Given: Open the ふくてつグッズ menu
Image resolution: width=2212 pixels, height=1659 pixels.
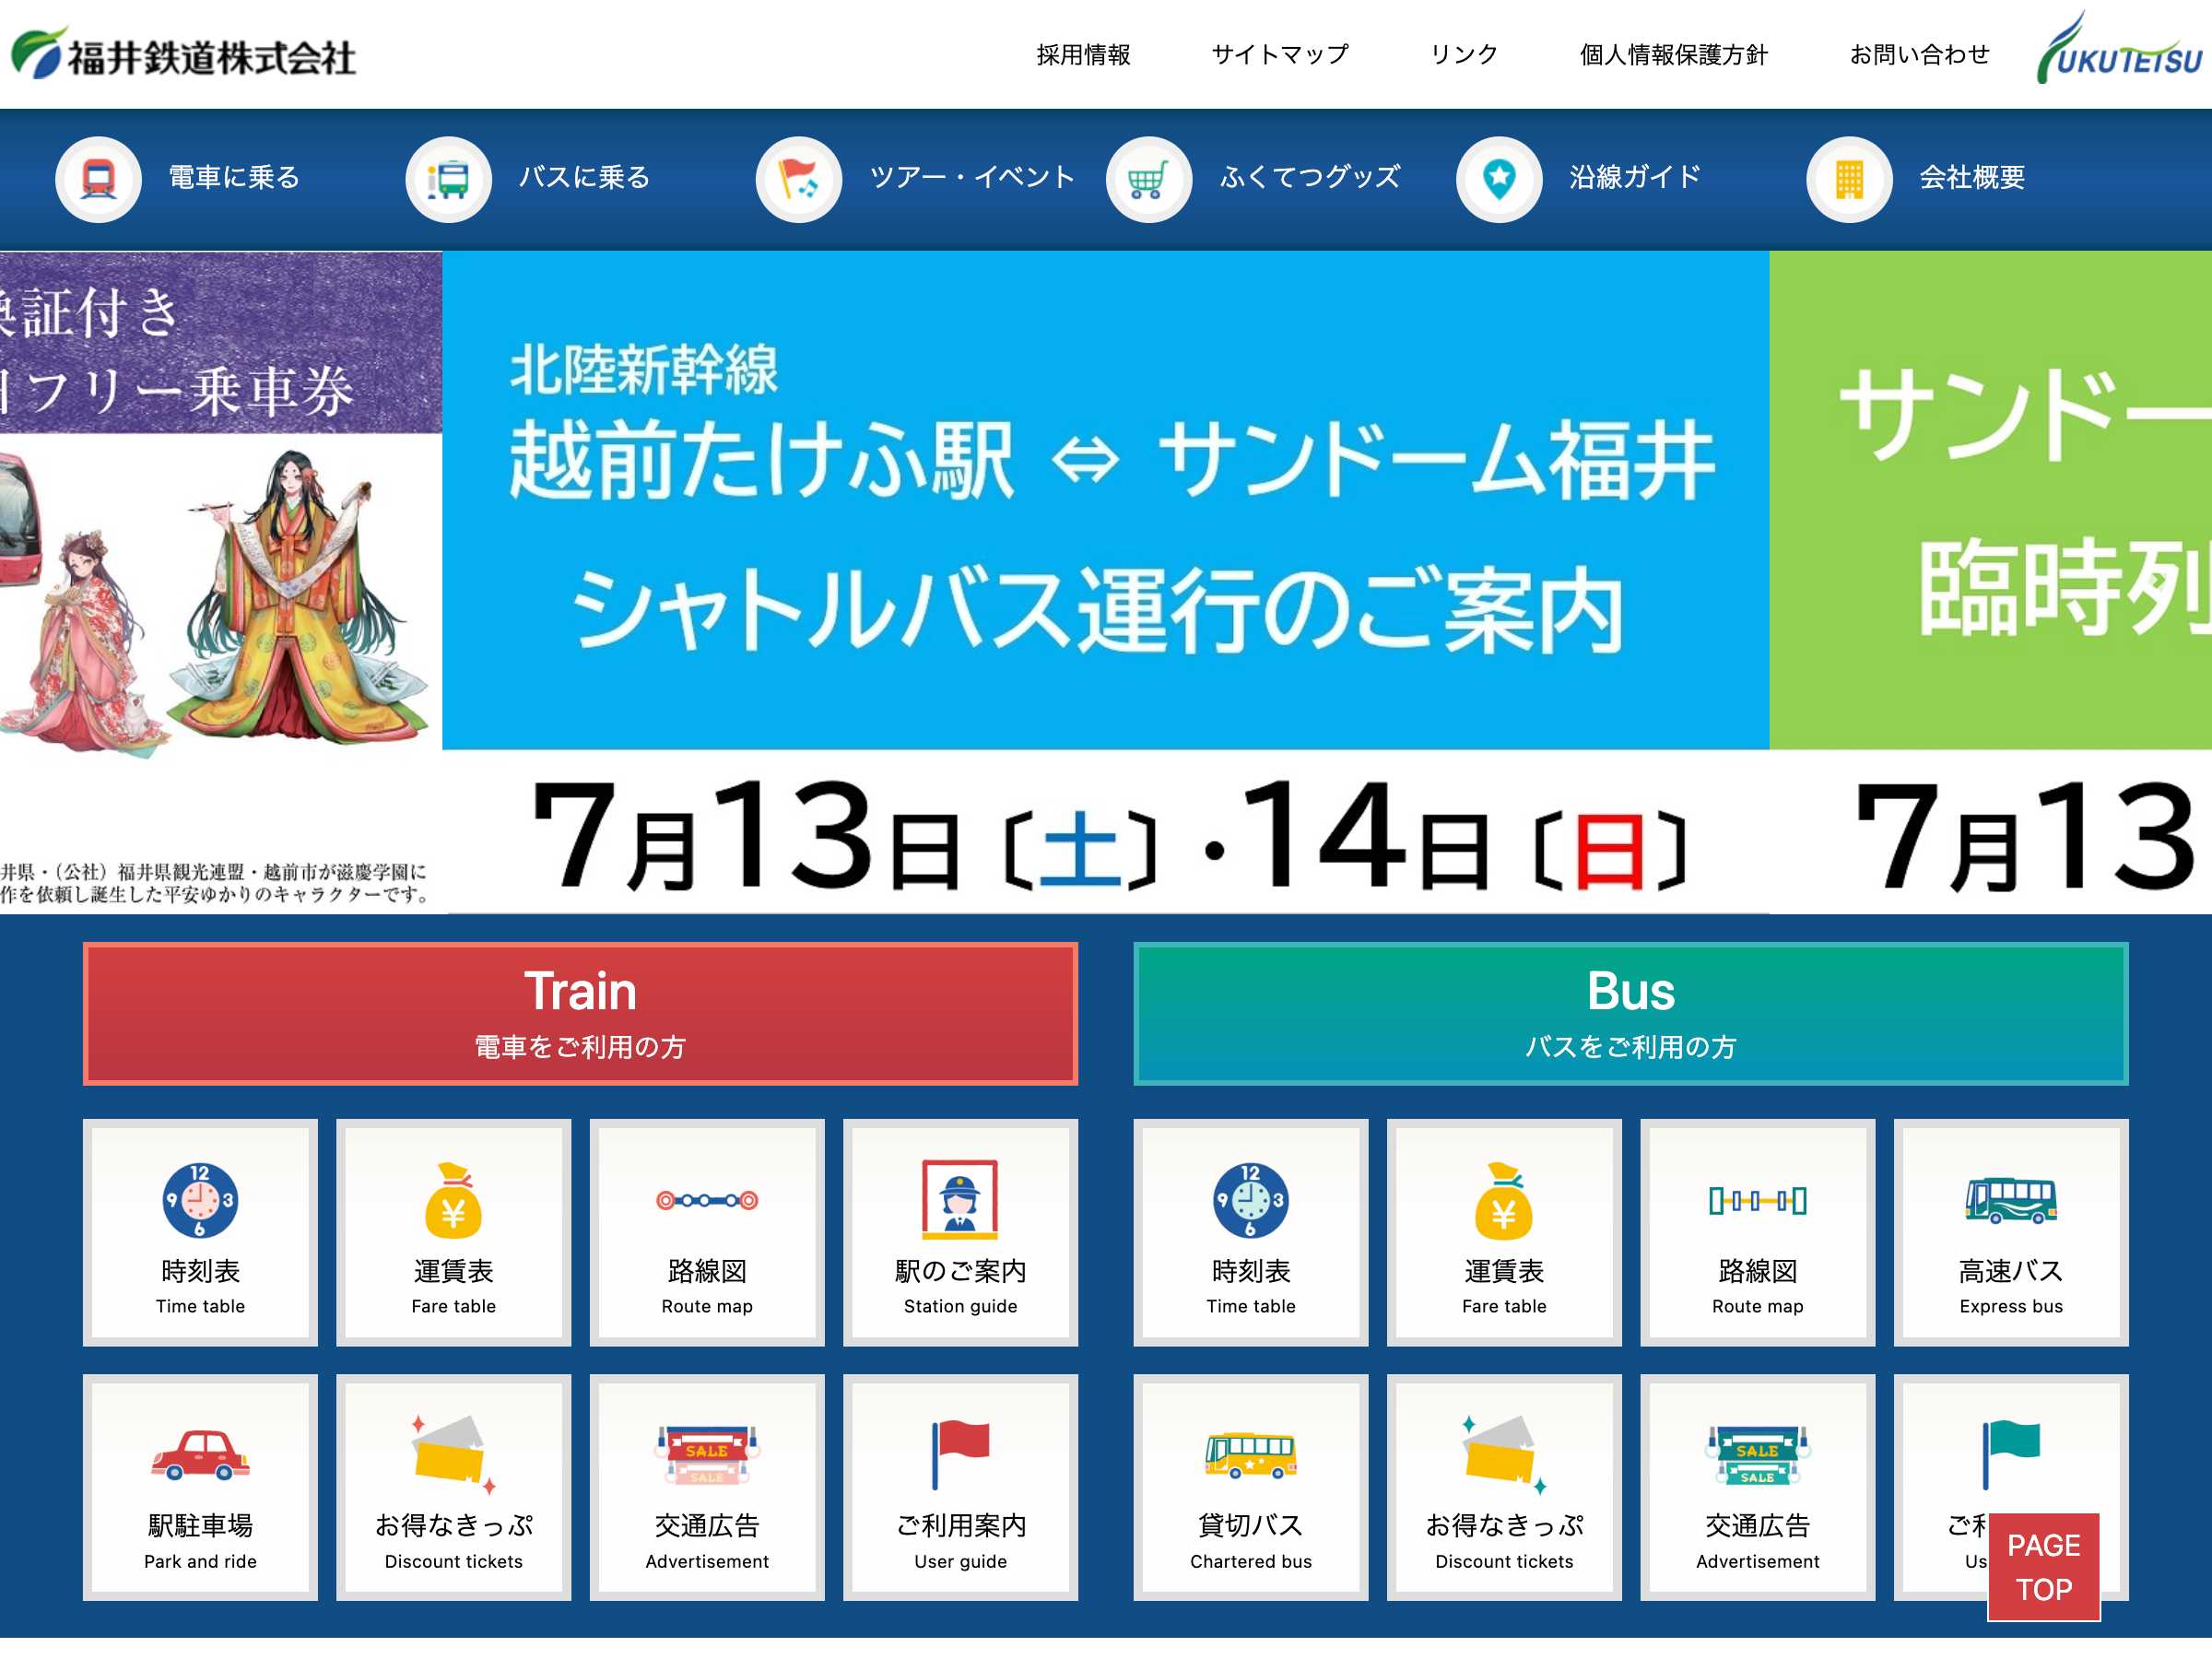Looking at the screenshot, I should pos(1310,177).
